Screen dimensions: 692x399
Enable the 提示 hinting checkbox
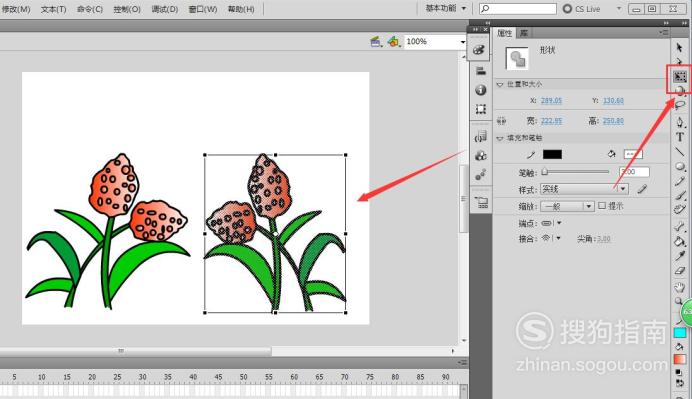(x=602, y=206)
